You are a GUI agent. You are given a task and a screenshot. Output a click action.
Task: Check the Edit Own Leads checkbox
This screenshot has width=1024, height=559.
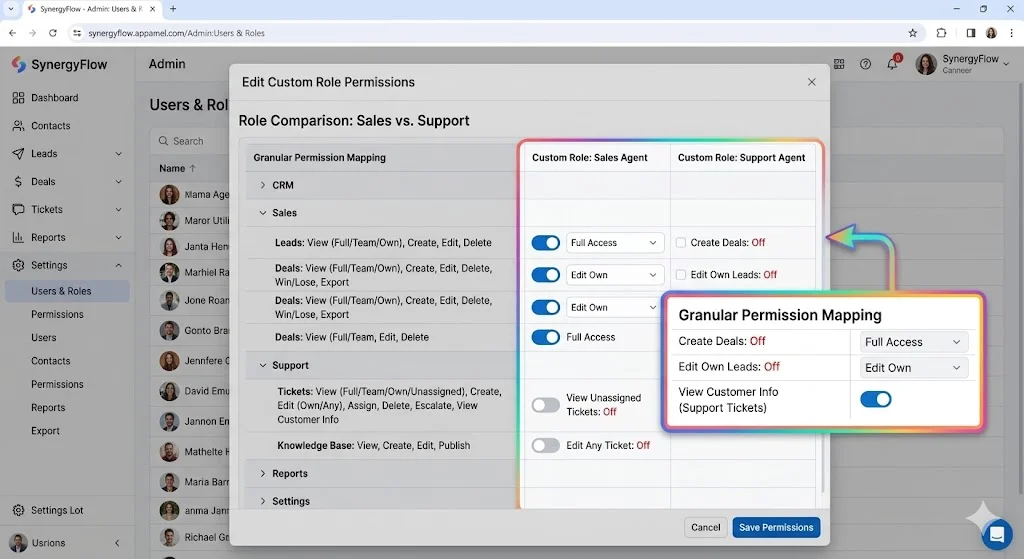681,275
